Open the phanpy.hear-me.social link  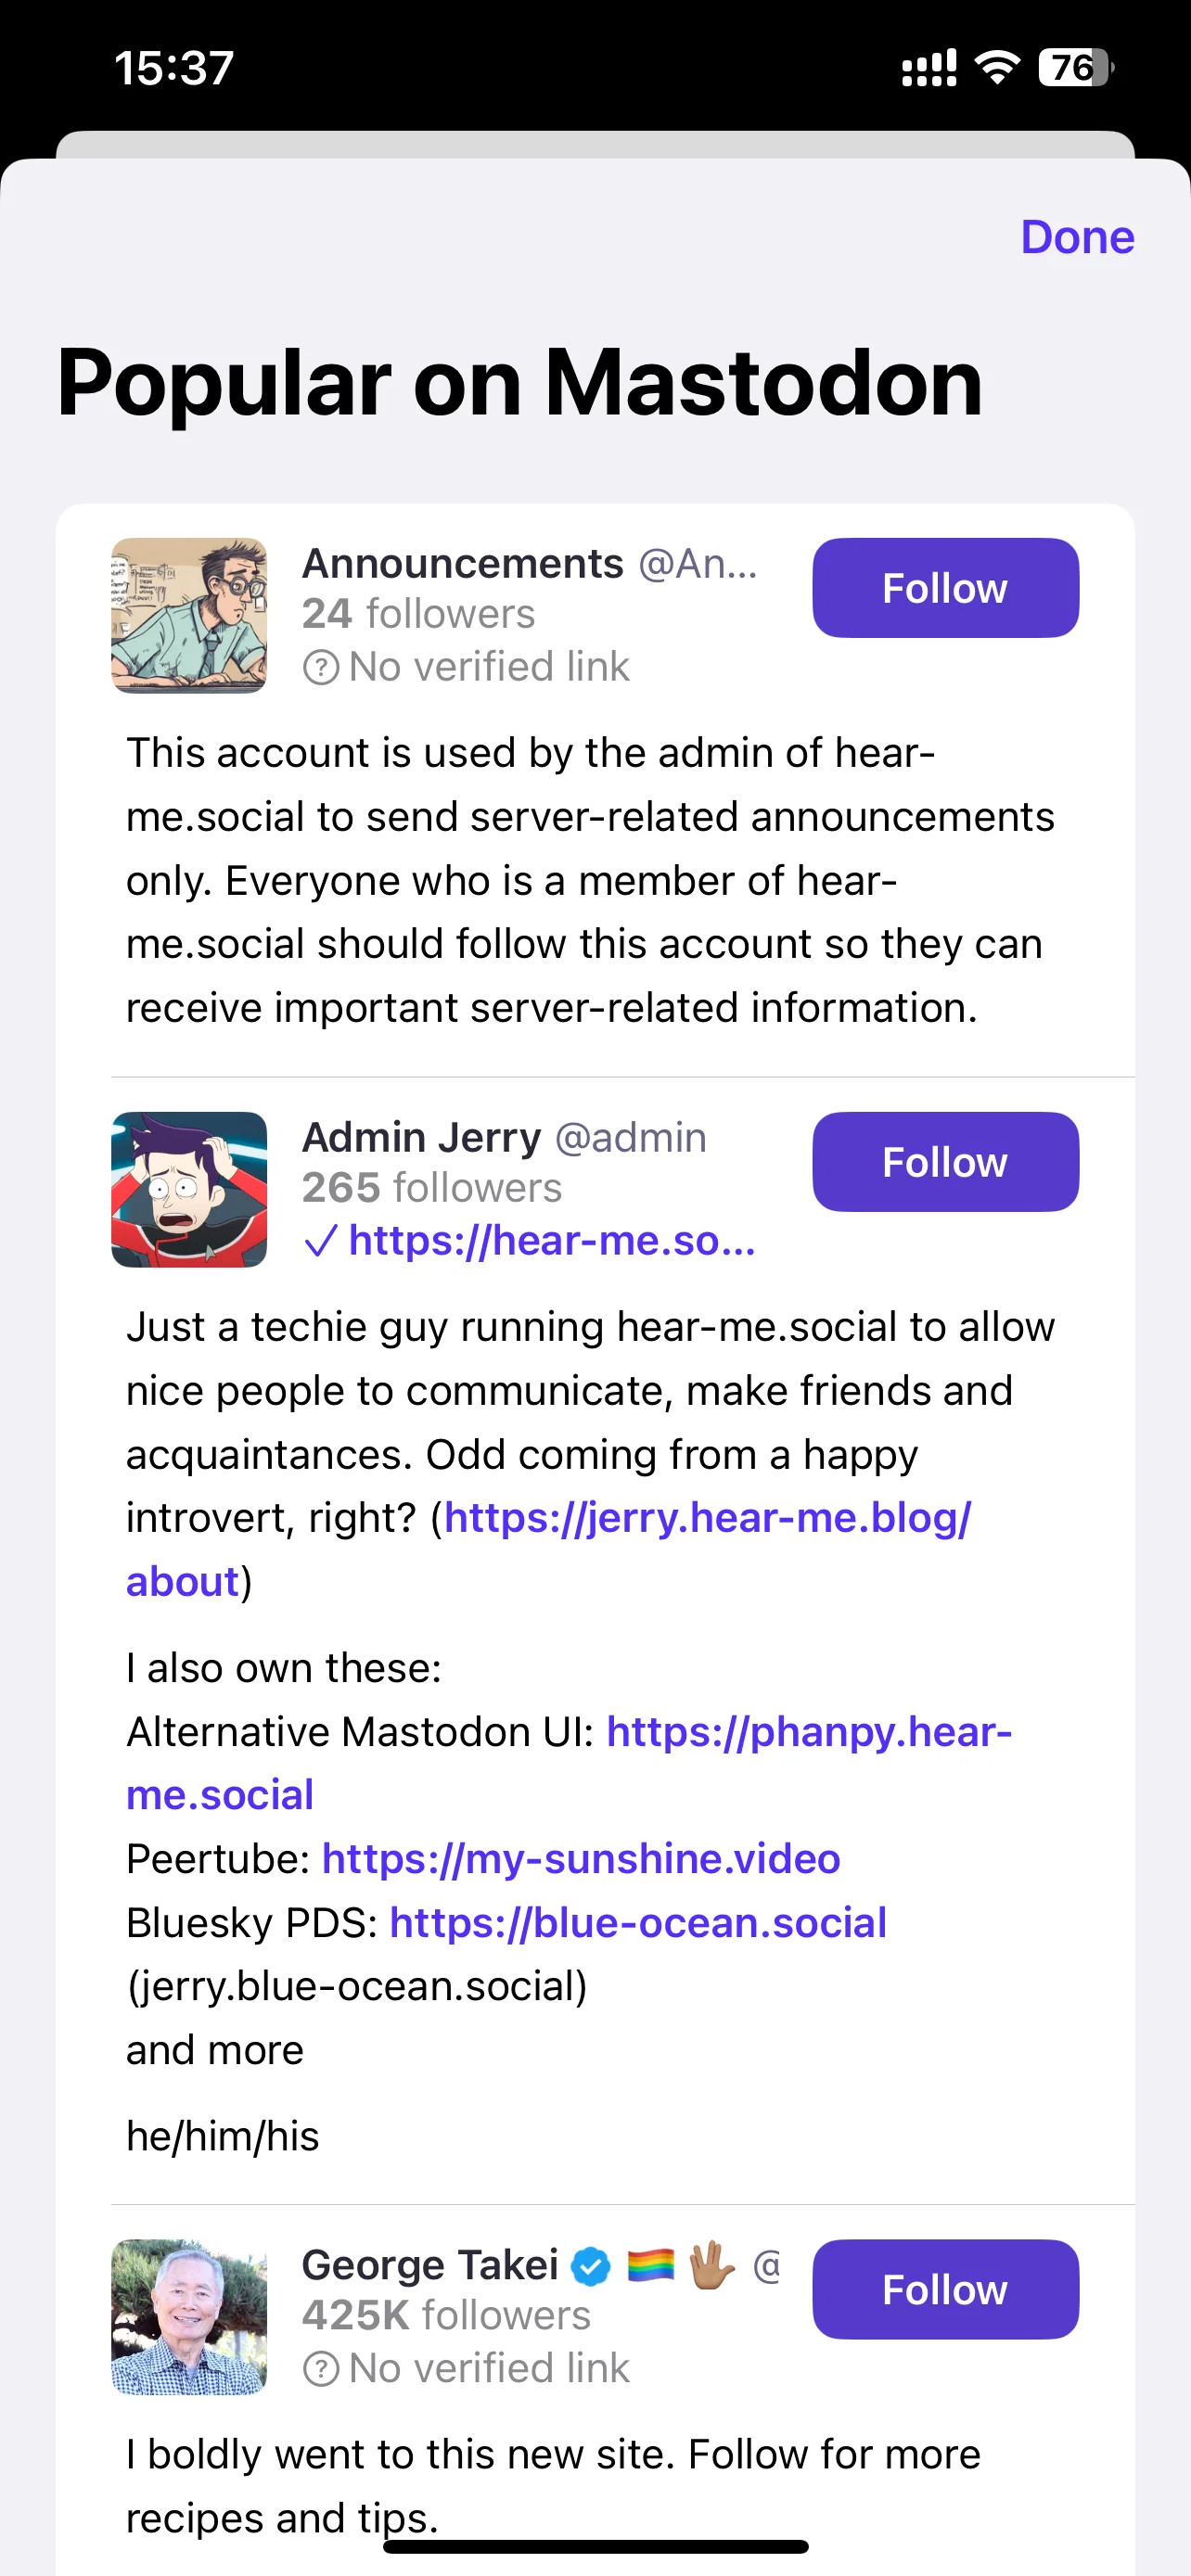click(569, 1763)
